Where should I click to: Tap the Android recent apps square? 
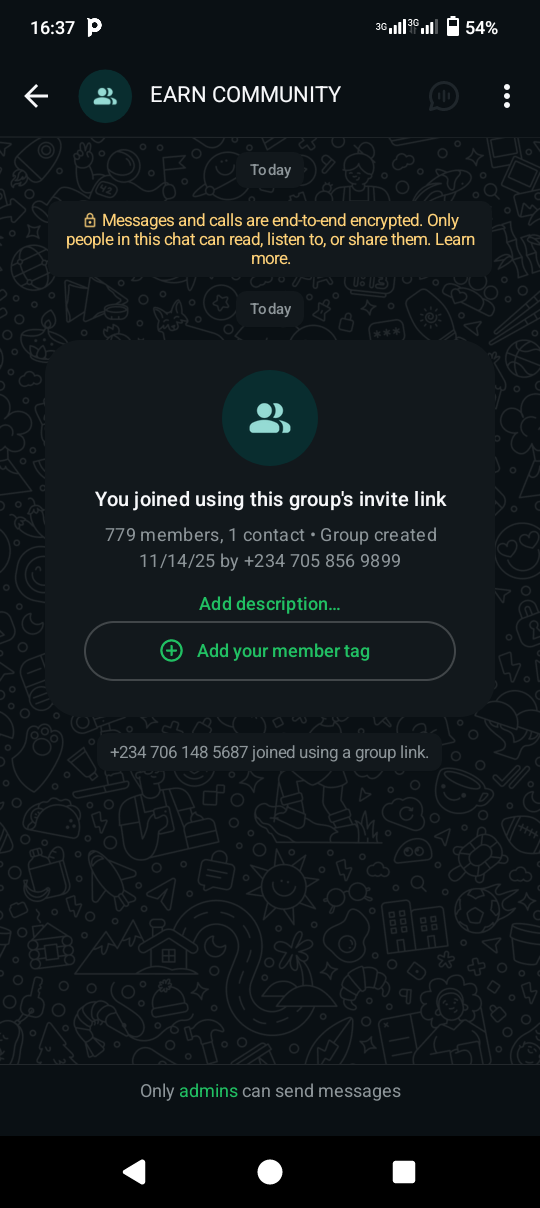click(404, 1172)
